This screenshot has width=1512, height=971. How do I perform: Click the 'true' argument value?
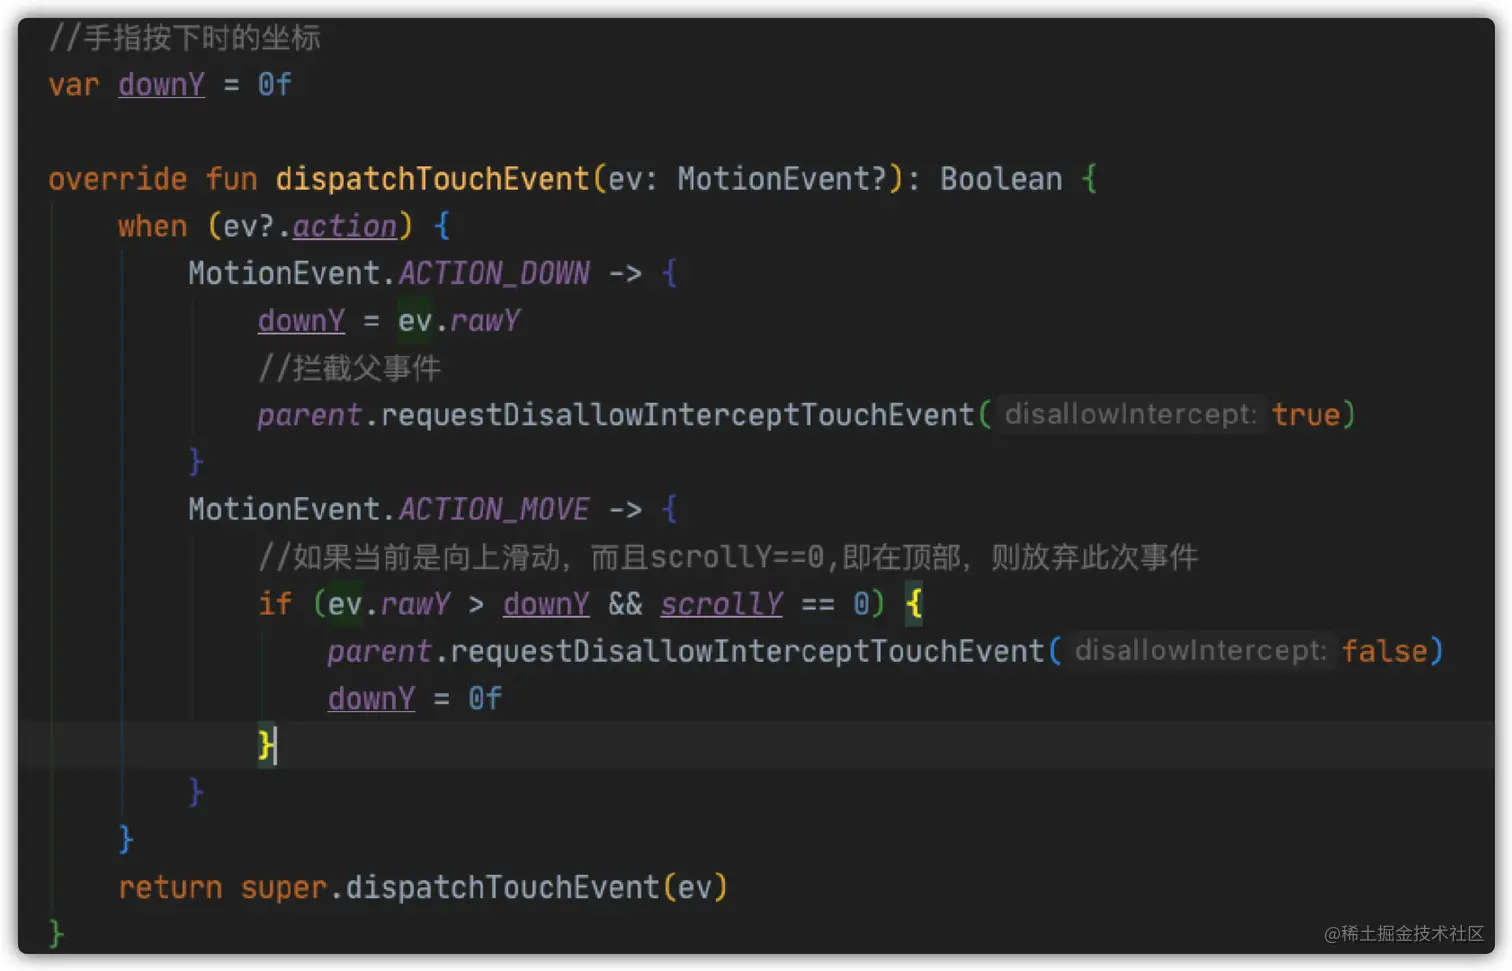point(1305,415)
